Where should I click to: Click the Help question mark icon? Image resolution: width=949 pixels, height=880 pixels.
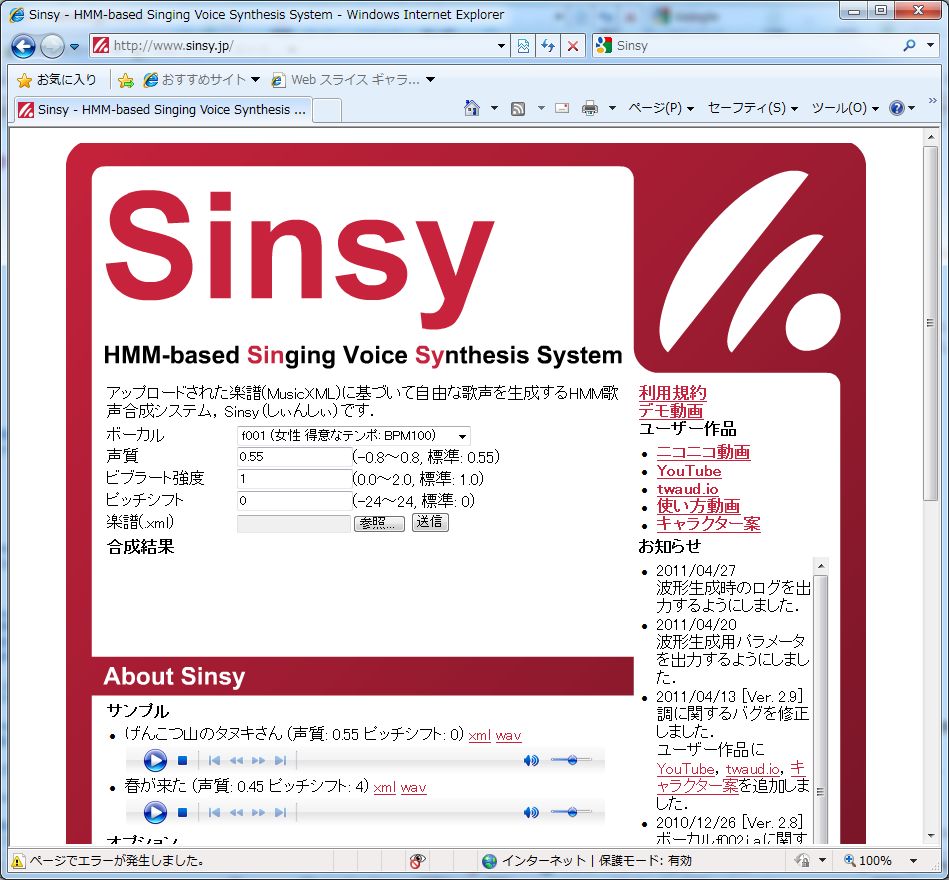point(896,108)
